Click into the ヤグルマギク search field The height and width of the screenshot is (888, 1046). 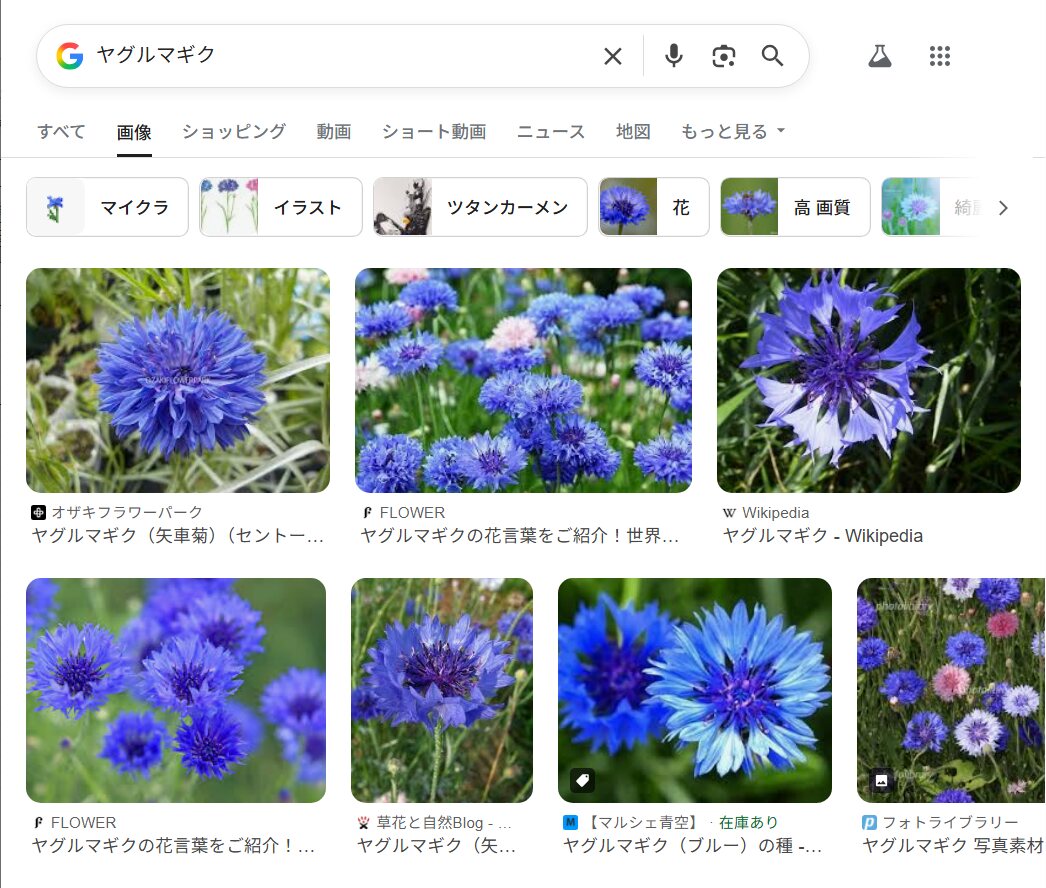[340, 56]
